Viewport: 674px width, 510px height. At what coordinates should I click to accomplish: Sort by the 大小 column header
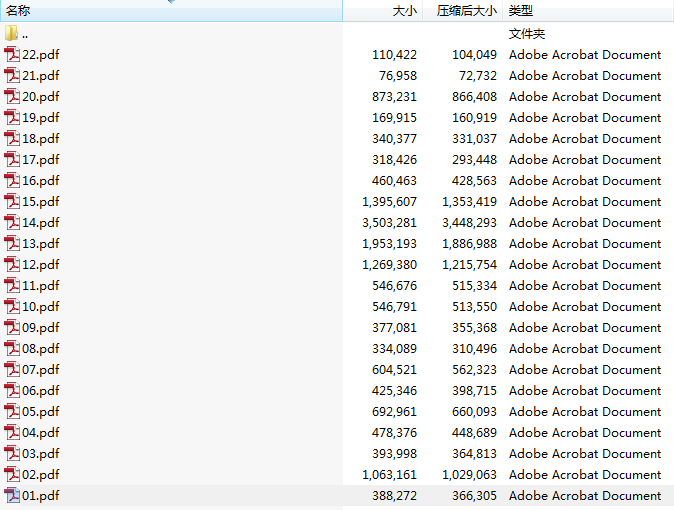coord(383,11)
